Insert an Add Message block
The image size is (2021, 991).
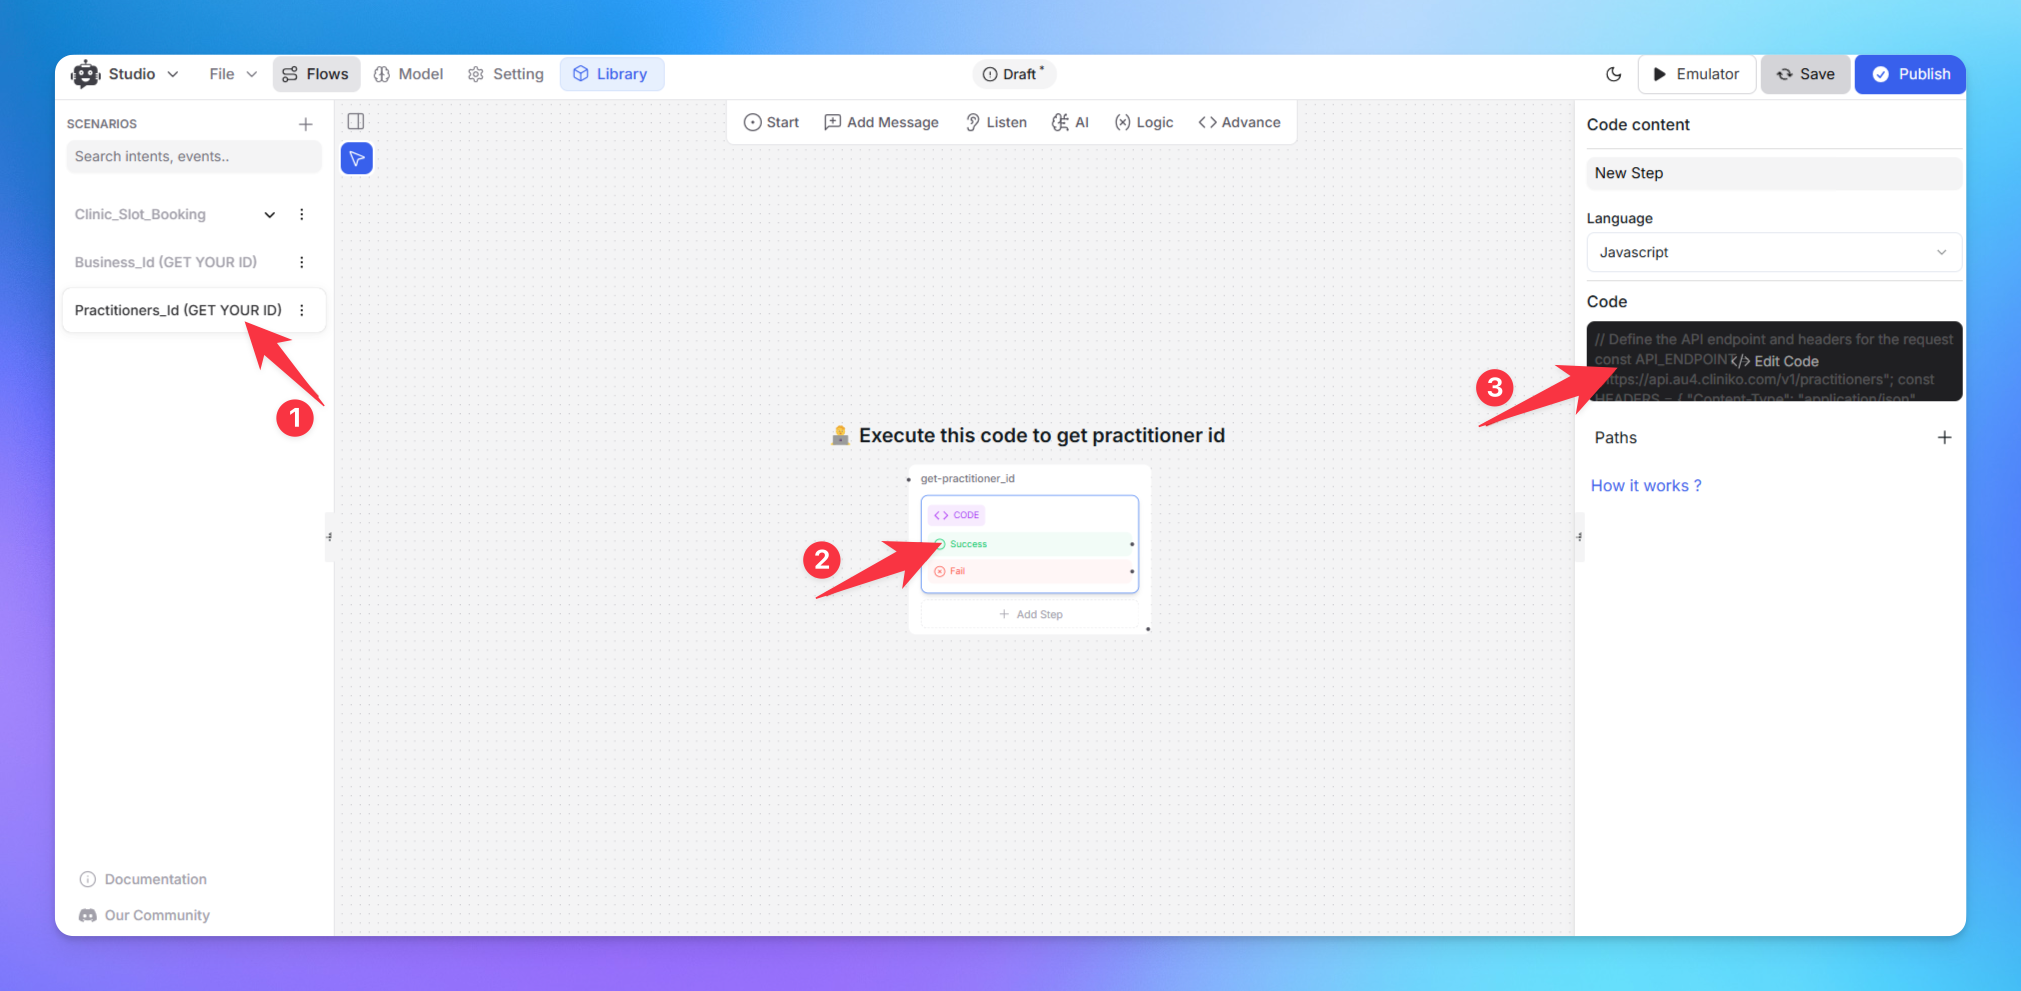click(x=881, y=122)
